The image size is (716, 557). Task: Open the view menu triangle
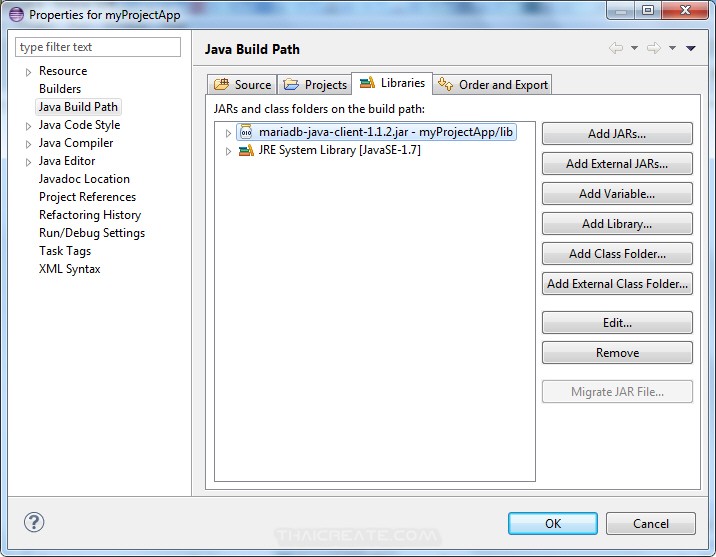(x=690, y=48)
